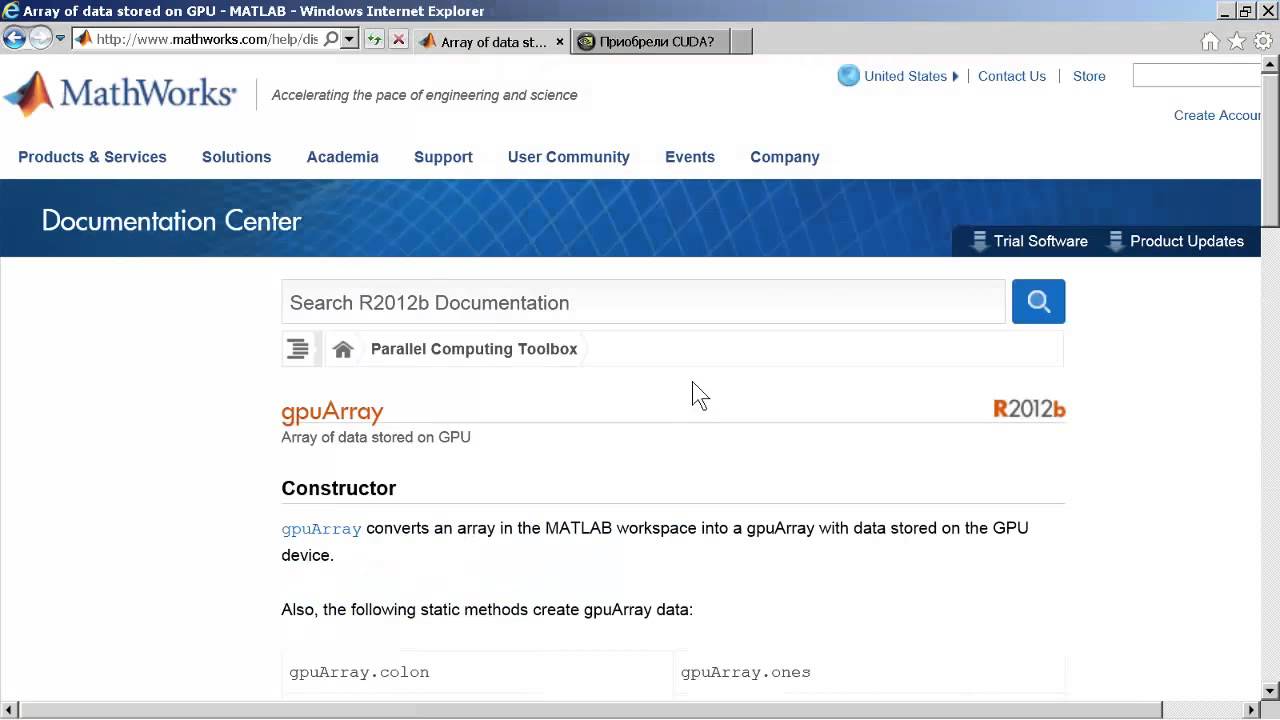This screenshot has height=720, width=1280.
Task: Click the horizontal scrollbar left arrow
Action: [x=9, y=710]
